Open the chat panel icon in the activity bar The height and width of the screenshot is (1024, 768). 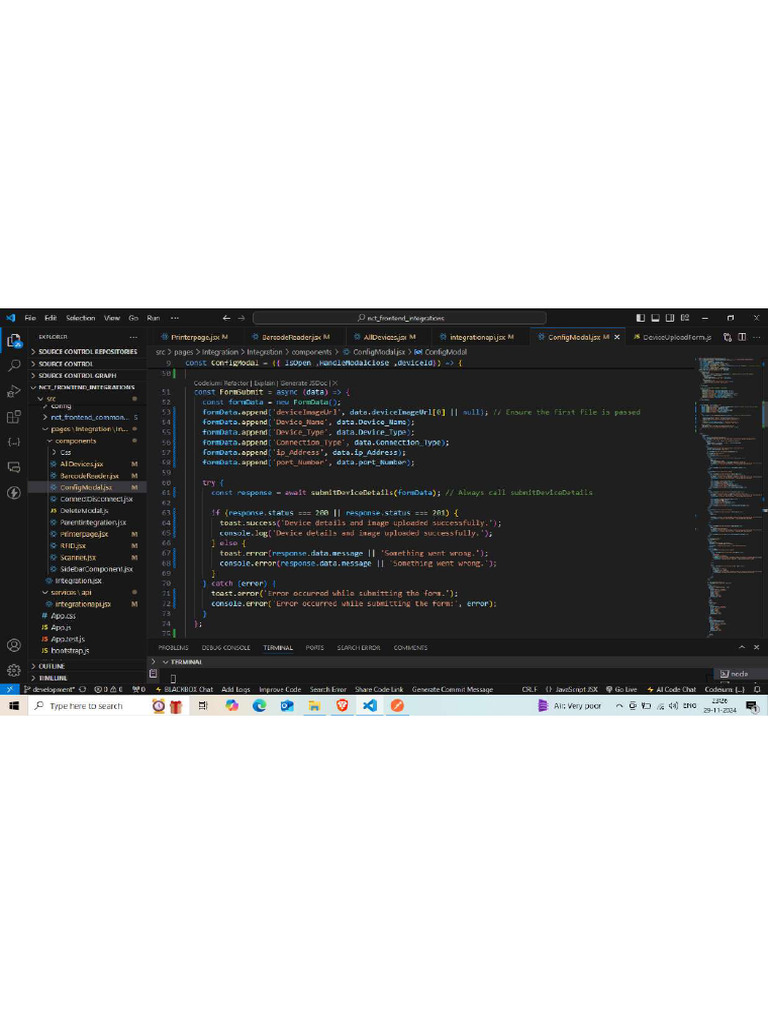14,467
